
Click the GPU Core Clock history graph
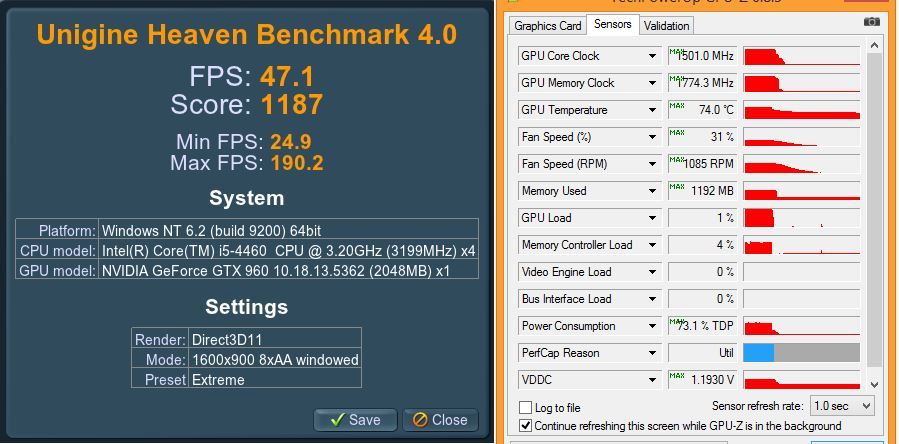802,56
